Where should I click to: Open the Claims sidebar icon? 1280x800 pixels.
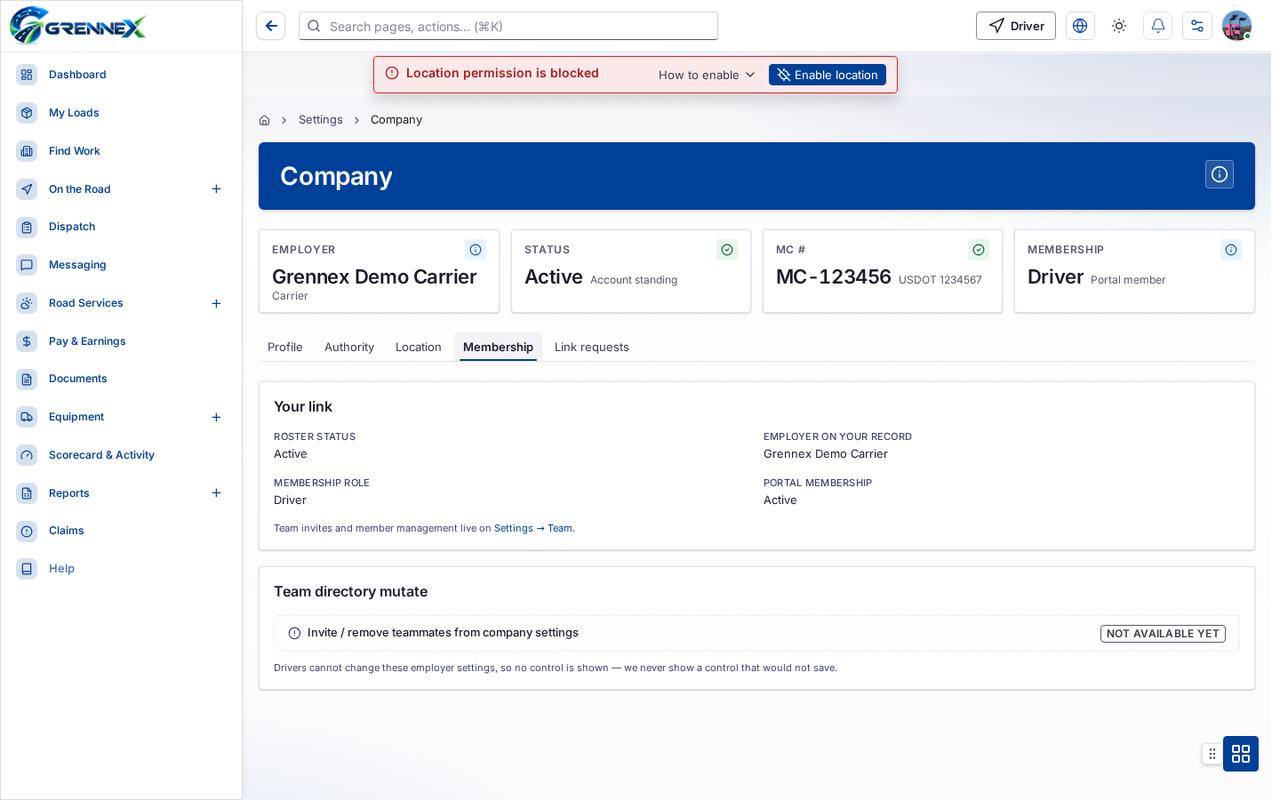(x=27, y=531)
